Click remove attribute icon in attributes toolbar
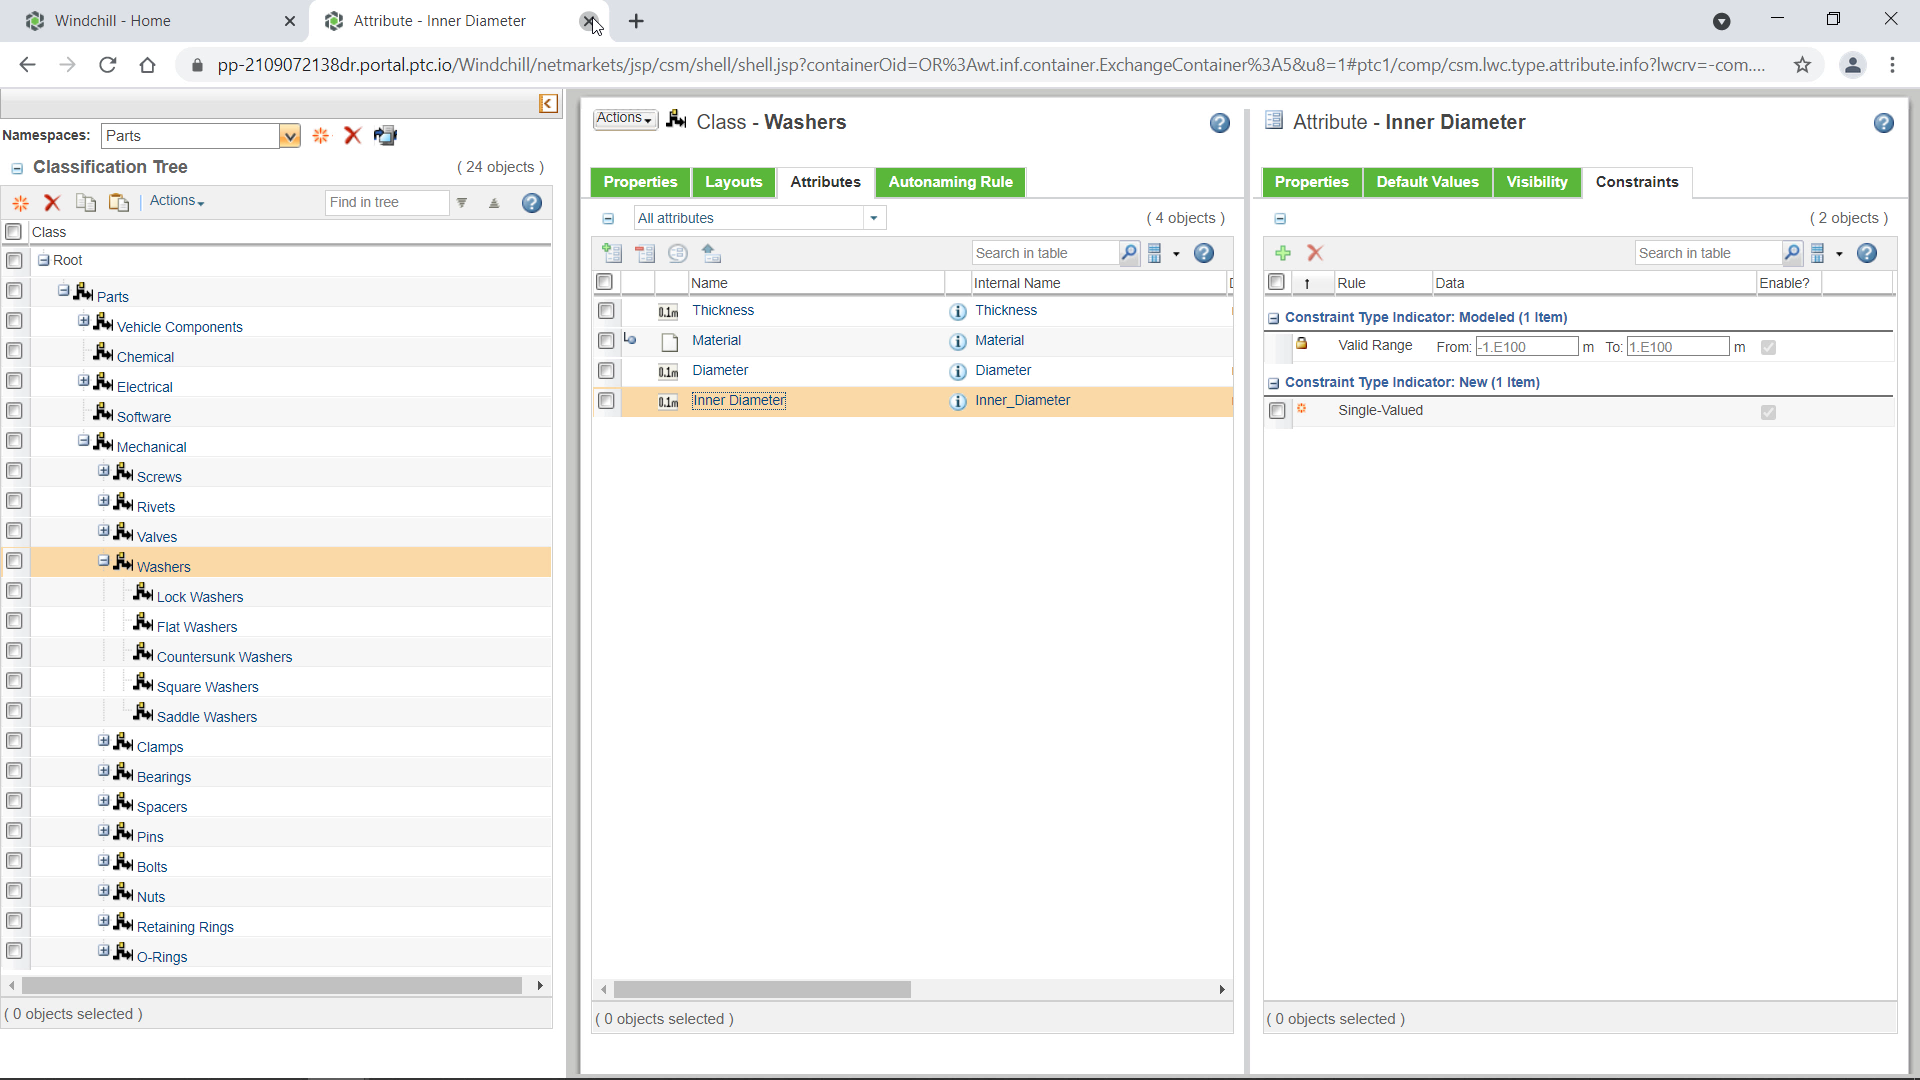The height and width of the screenshot is (1080, 1920). pyautogui.click(x=645, y=253)
